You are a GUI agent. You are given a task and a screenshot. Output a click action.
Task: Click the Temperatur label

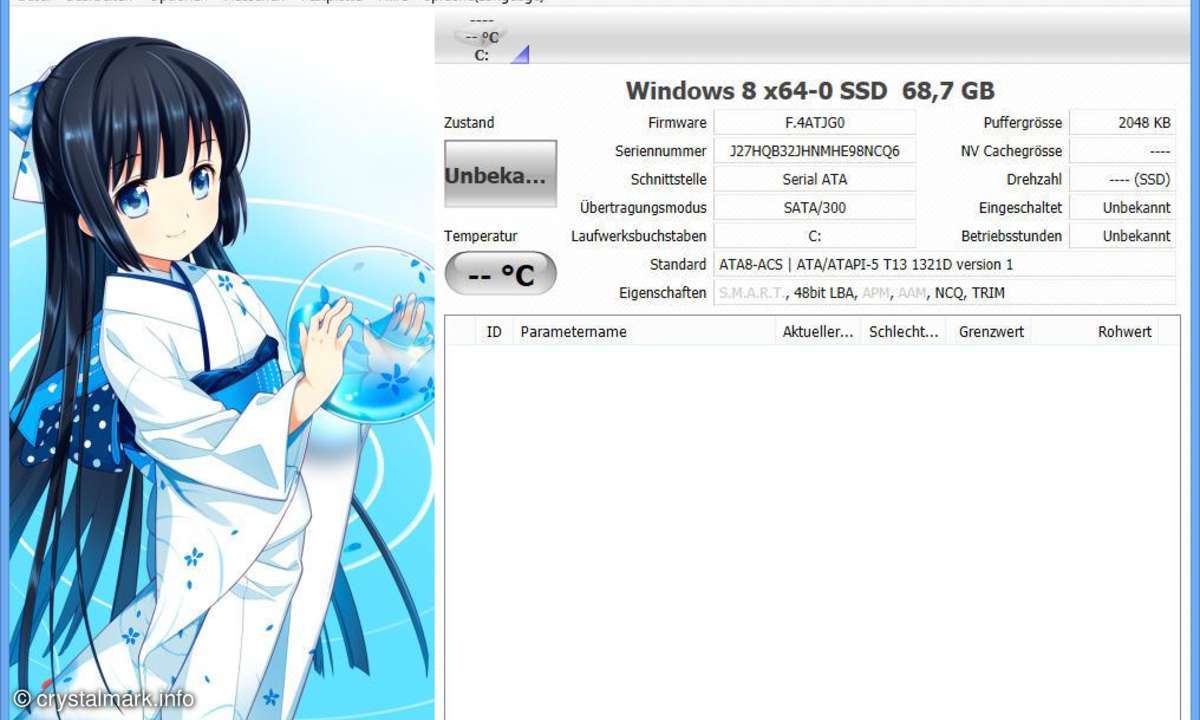tap(481, 236)
